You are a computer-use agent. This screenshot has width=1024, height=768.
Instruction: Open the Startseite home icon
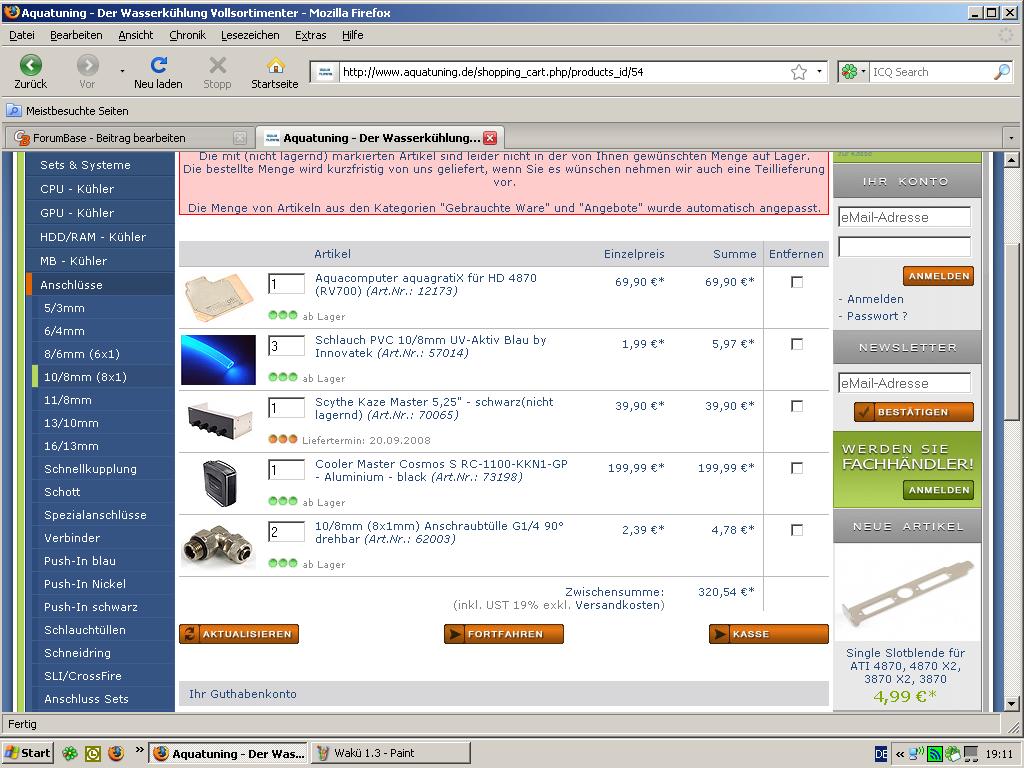[x=276, y=65]
